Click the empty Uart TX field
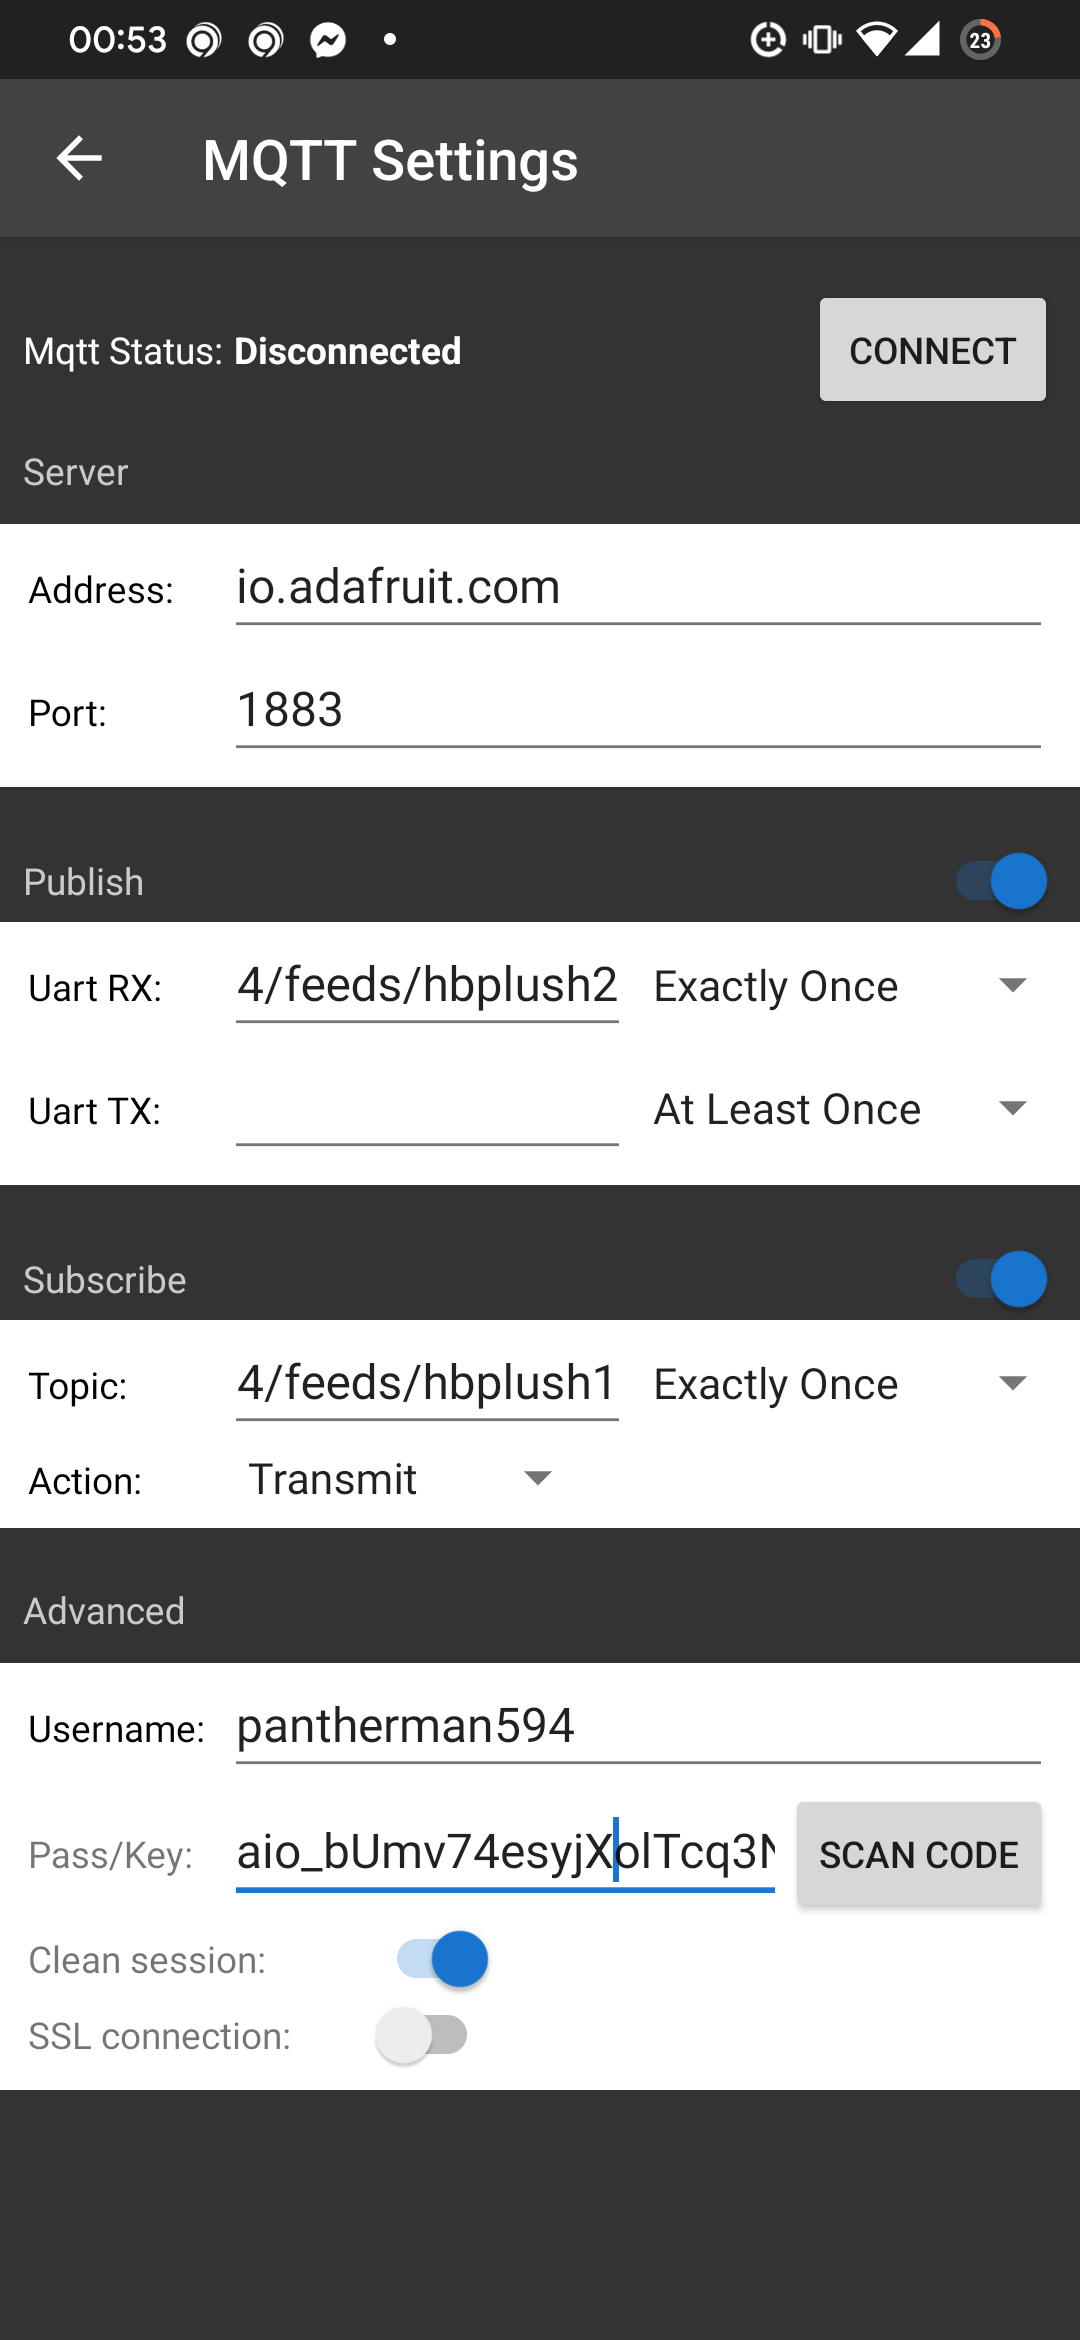Screen dimensions: 1080x2340 pyautogui.click(x=427, y=1110)
